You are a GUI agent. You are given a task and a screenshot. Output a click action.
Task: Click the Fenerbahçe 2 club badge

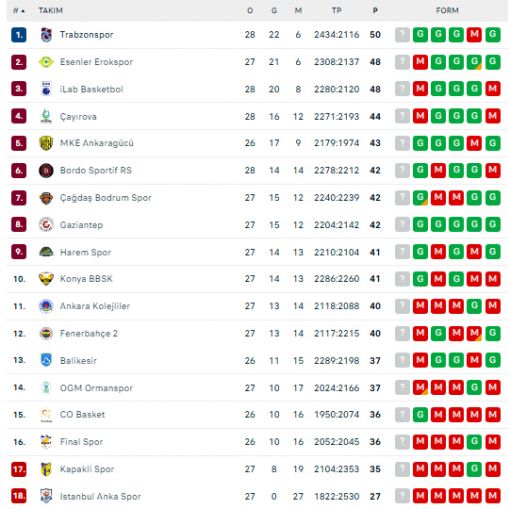click(x=46, y=333)
